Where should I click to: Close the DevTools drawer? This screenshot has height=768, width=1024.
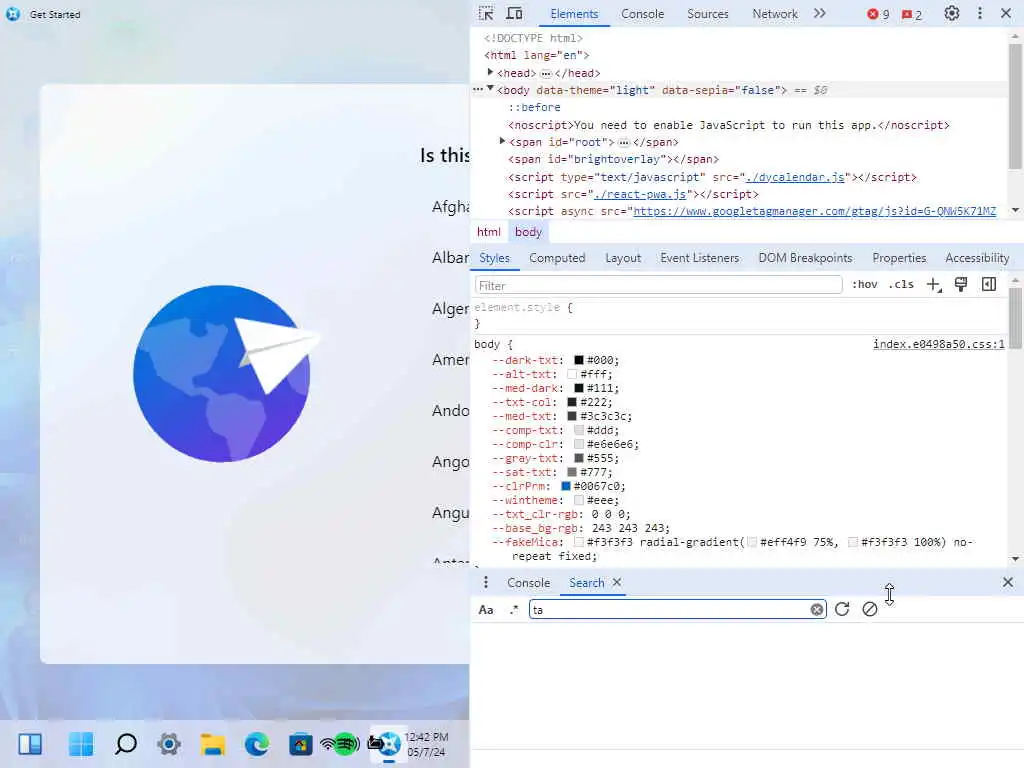1008,582
